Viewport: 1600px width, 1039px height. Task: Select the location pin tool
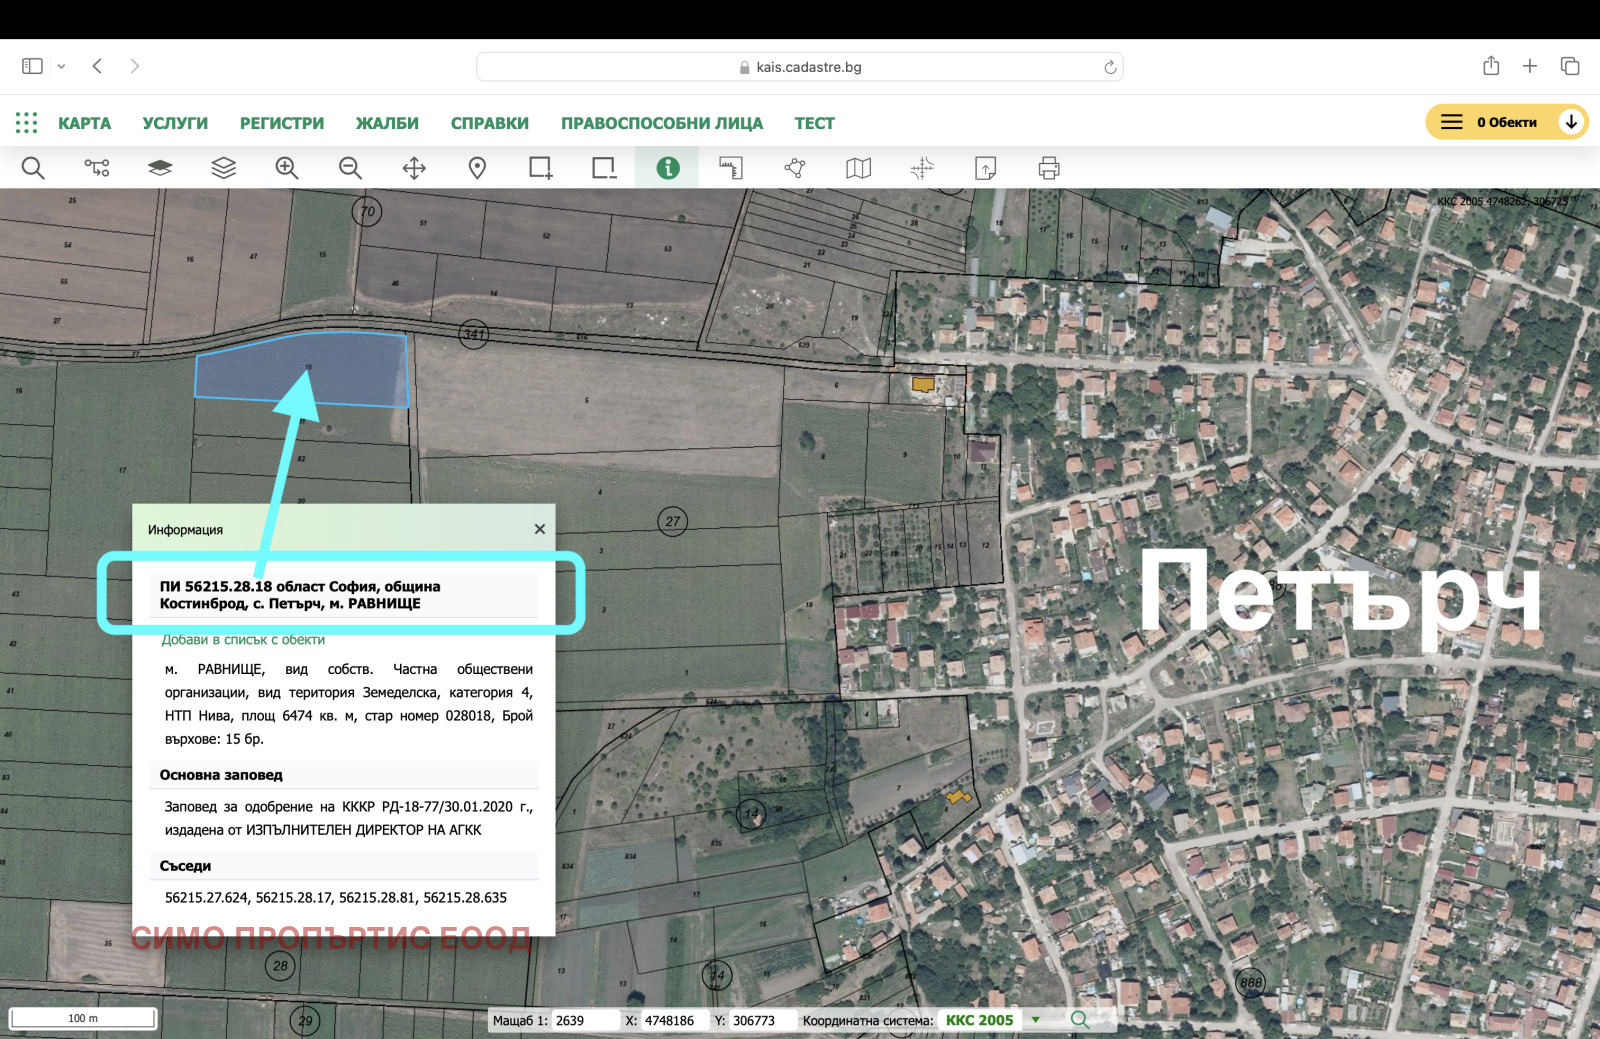click(477, 168)
